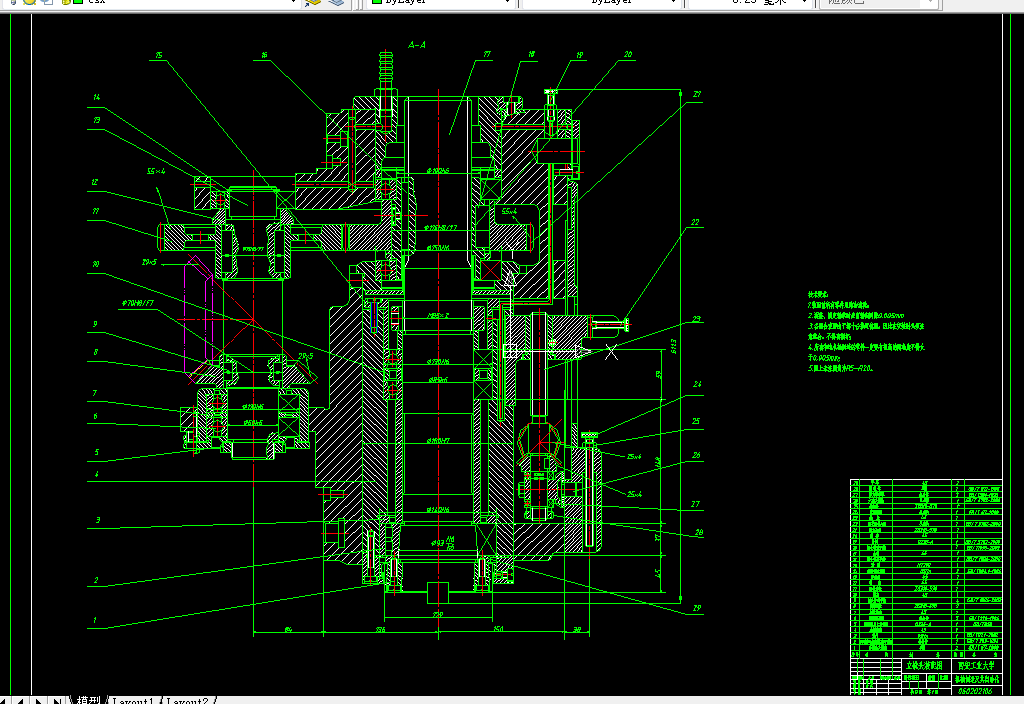The height and width of the screenshot is (704, 1024).
Task: Click technical note line ending R5—R20
Action: pos(840,369)
